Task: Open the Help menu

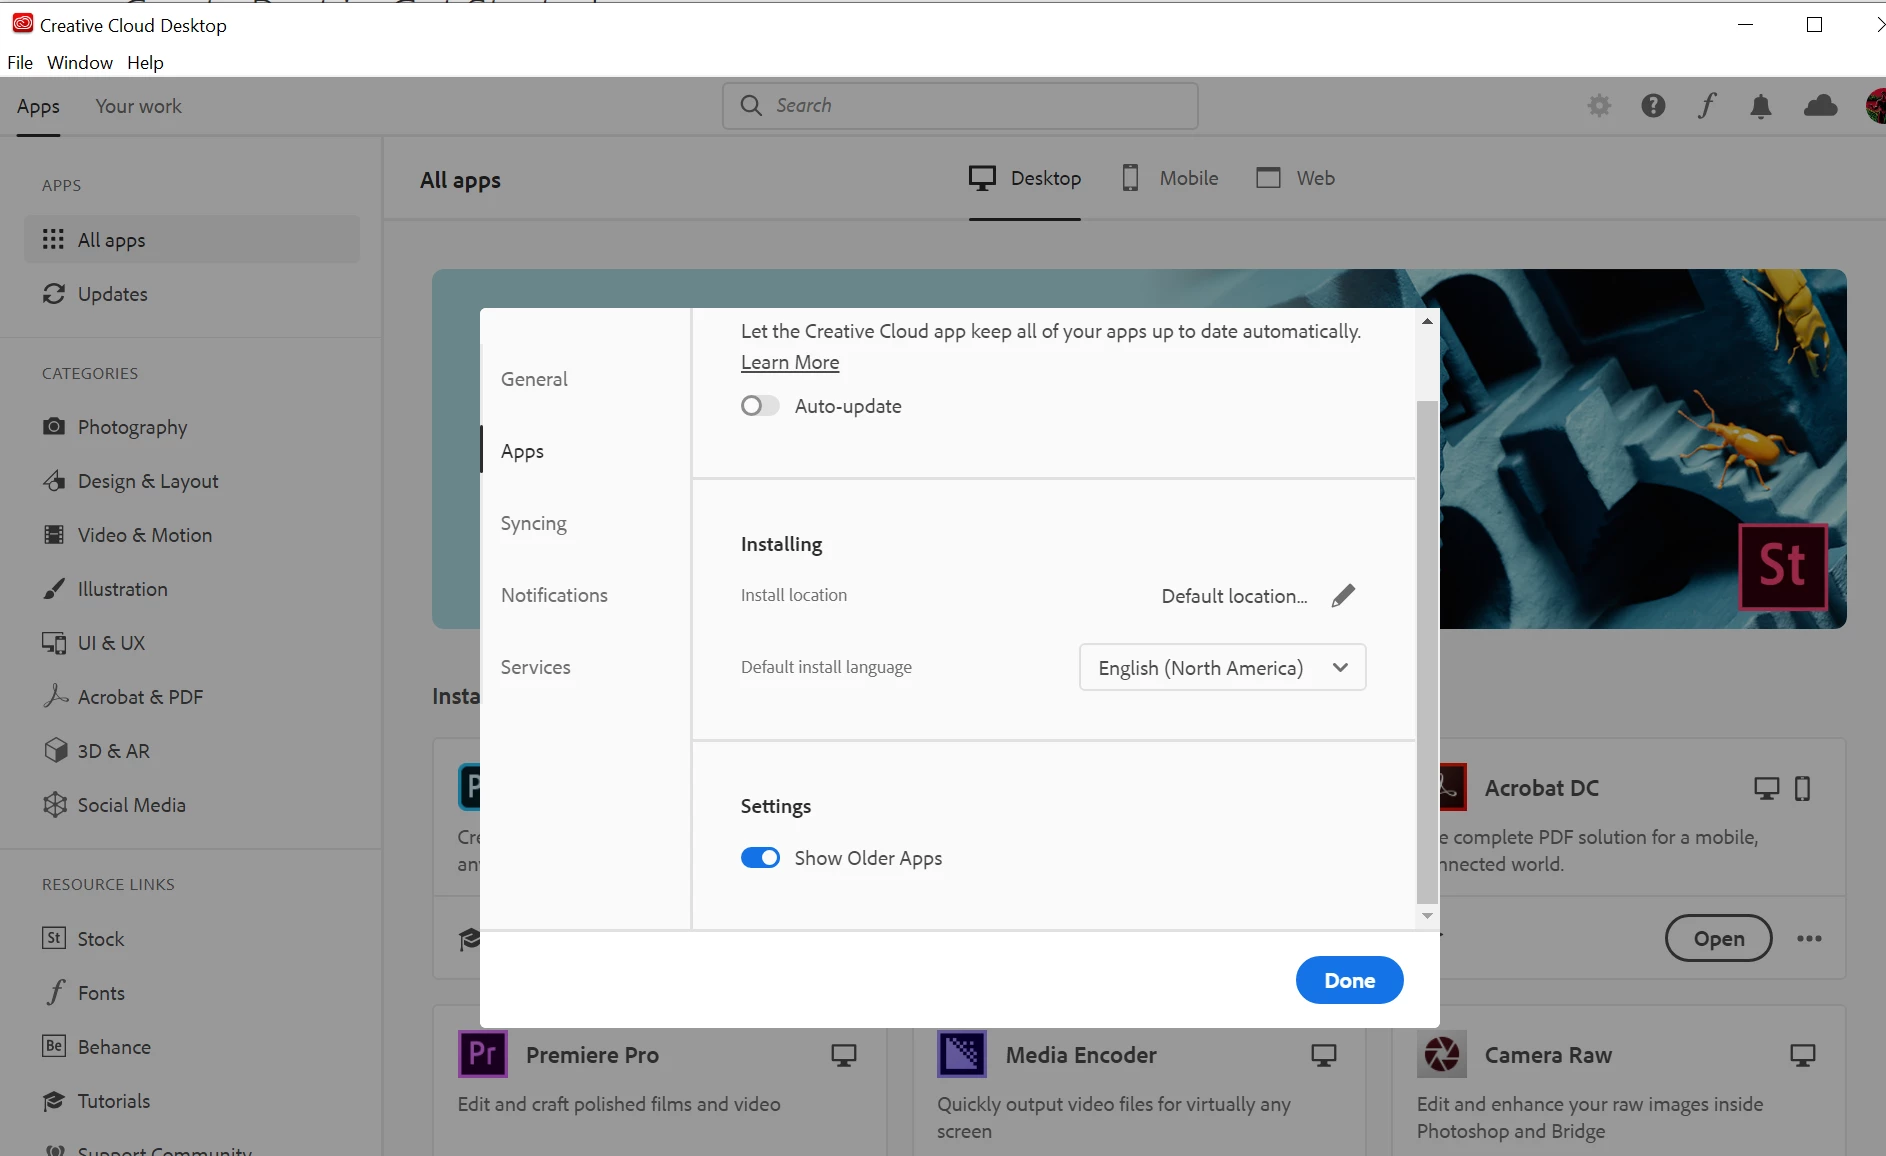Action: 145,62
